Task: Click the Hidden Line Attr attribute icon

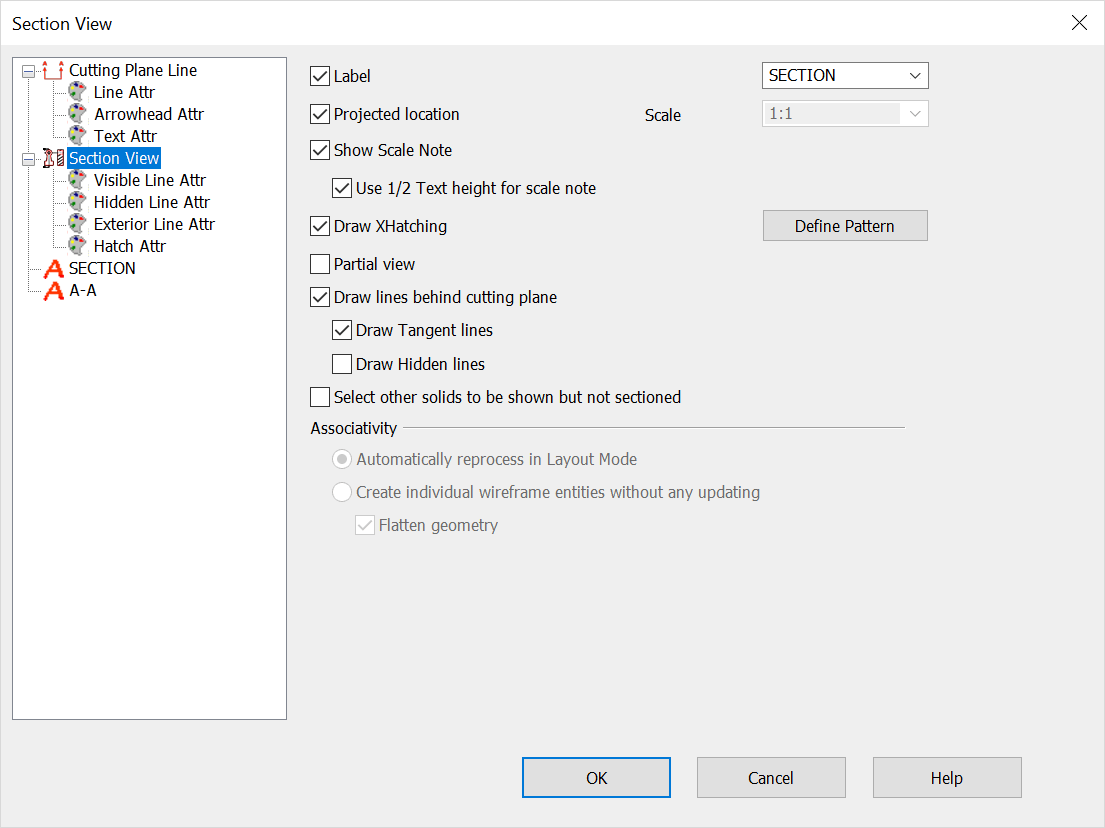Action: [x=77, y=201]
